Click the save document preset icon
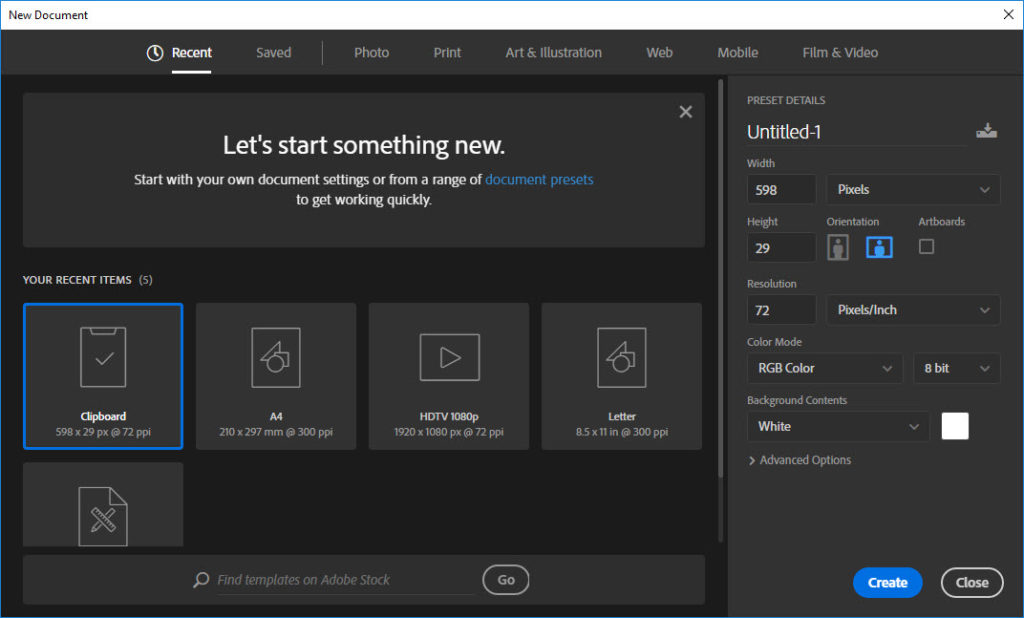The height and width of the screenshot is (618, 1024). click(x=986, y=131)
